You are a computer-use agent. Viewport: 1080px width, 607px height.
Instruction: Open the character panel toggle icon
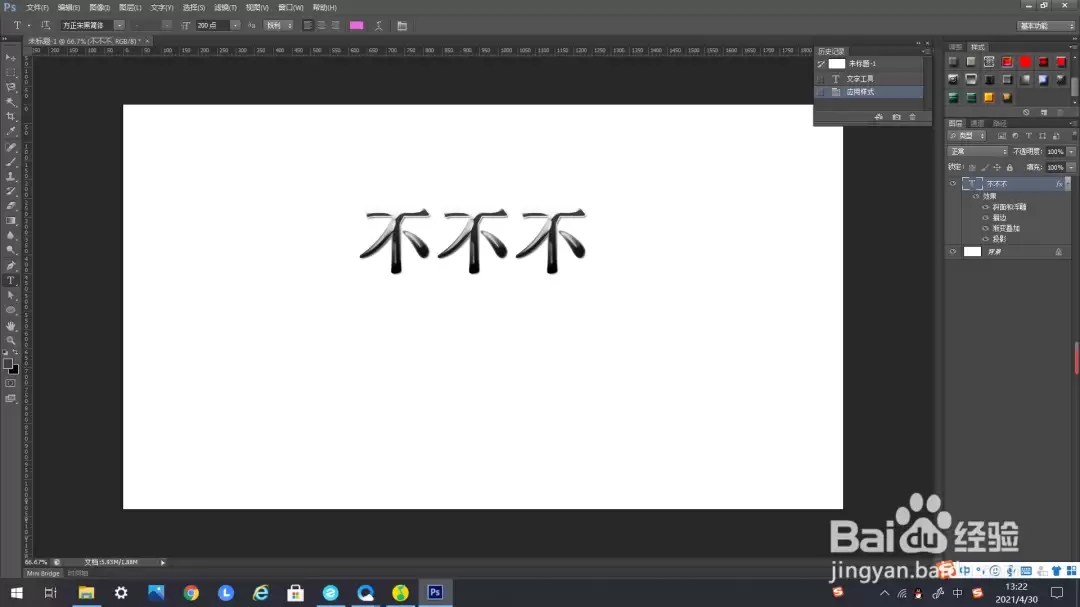click(402, 25)
